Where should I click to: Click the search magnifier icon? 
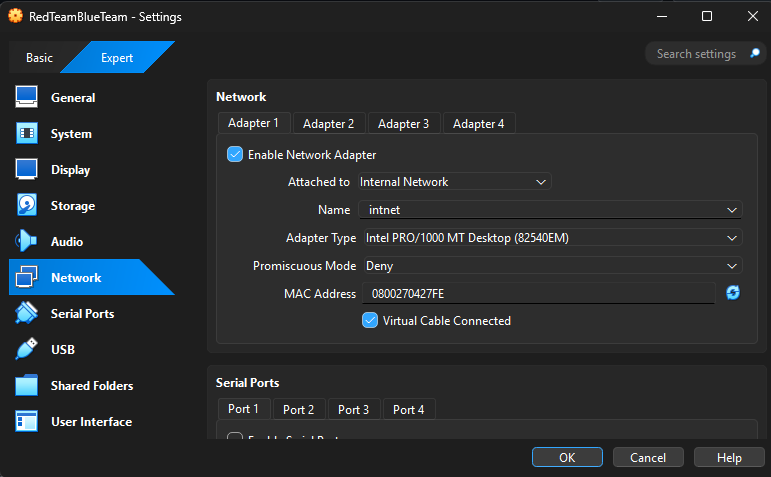pos(755,53)
